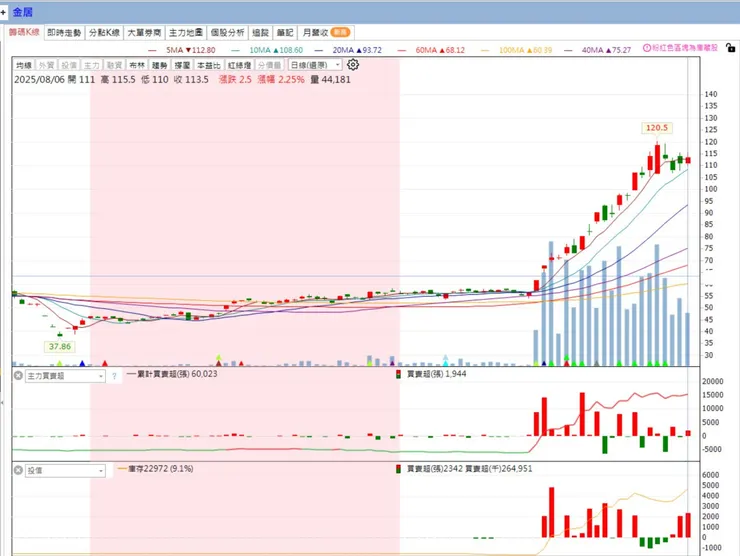The image size is (740, 556).
Task: Open the 投信 indicator dropdown in lower panel
Action: pyautogui.click(x=65, y=471)
